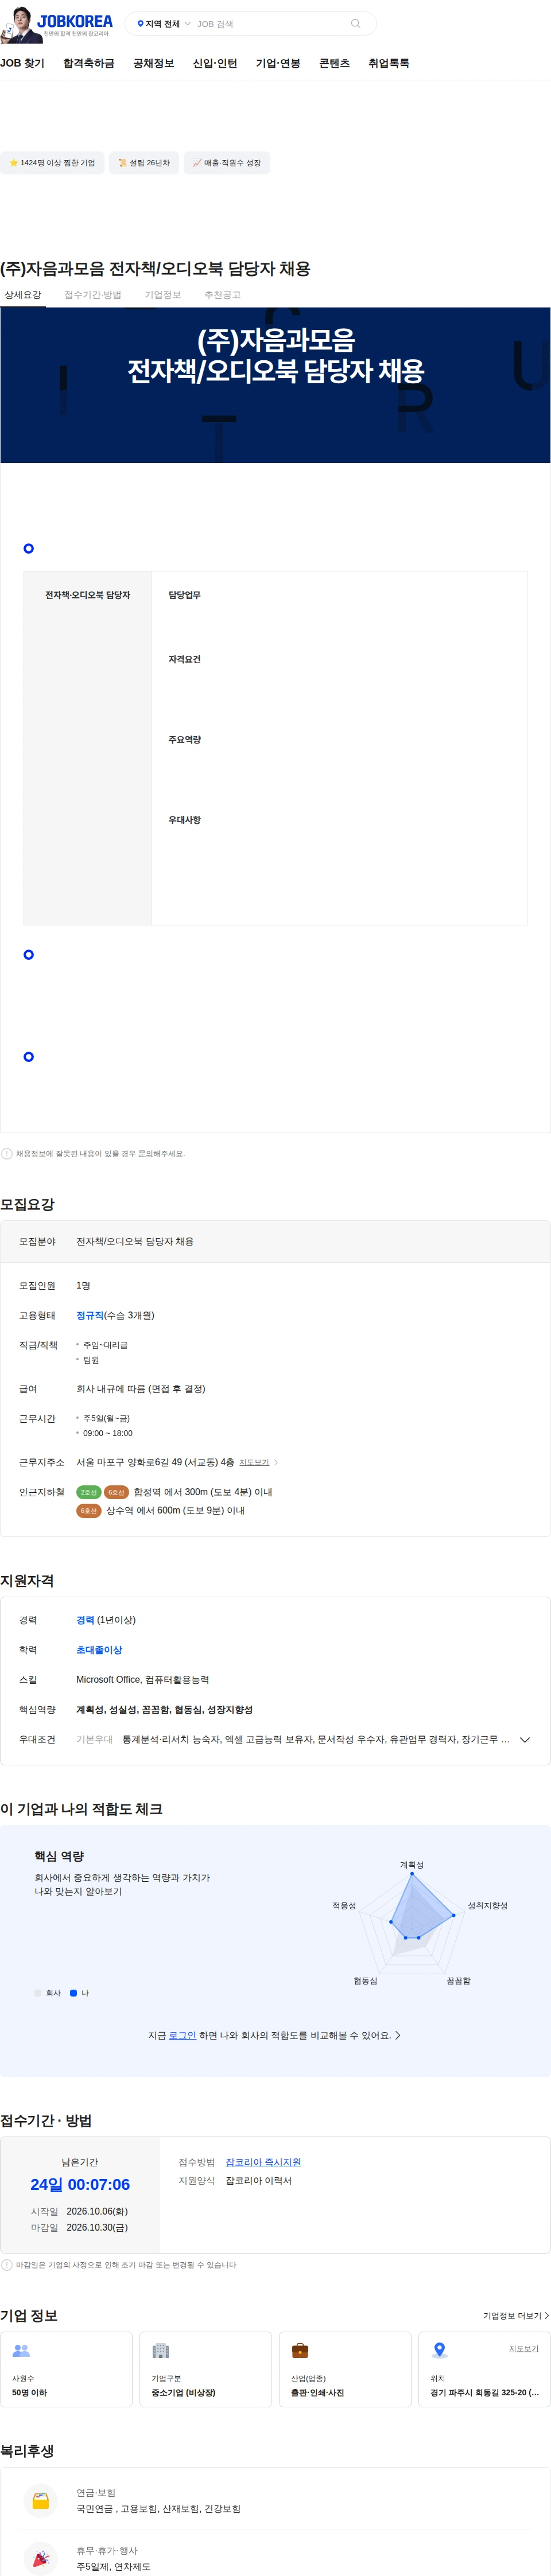Click the 2호선 badge at 합정역

click(x=89, y=1492)
